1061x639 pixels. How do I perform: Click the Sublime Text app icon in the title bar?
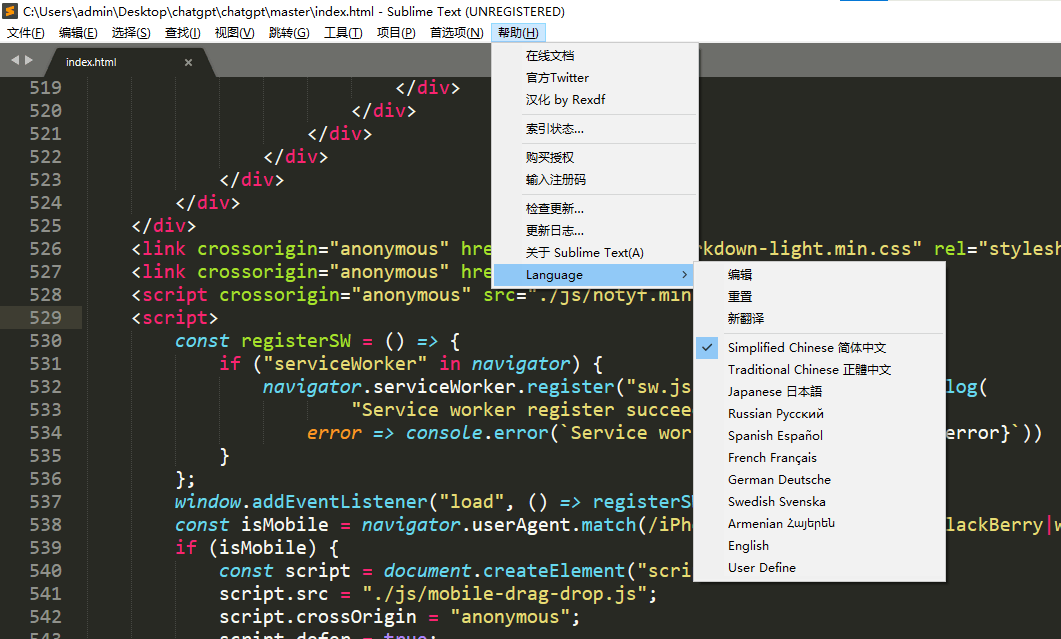(x=9, y=11)
